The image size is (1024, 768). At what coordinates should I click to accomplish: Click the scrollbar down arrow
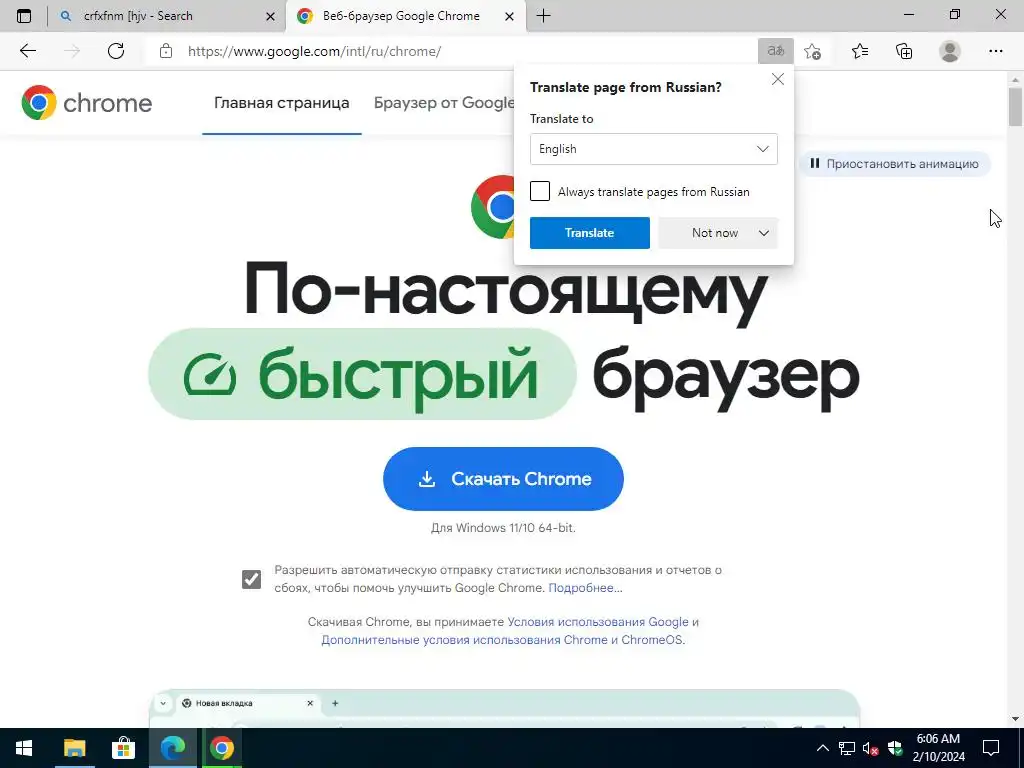click(1015, 718)
